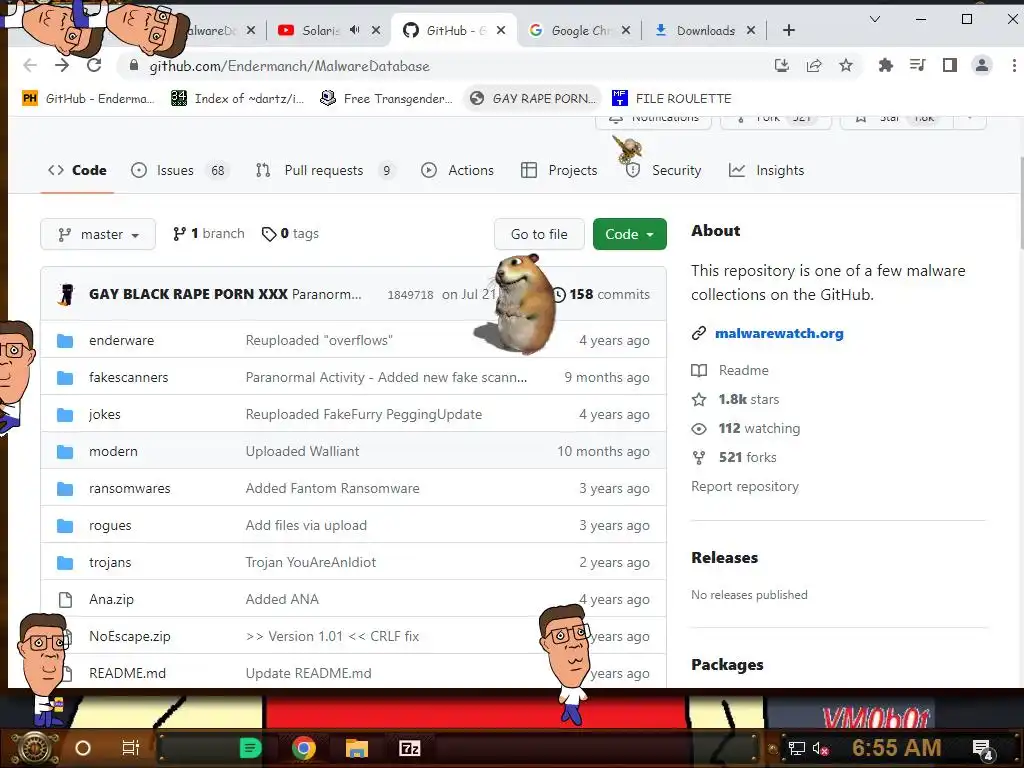
Task: Click the share page icon in address bar
Action: (x=814, y=65)
